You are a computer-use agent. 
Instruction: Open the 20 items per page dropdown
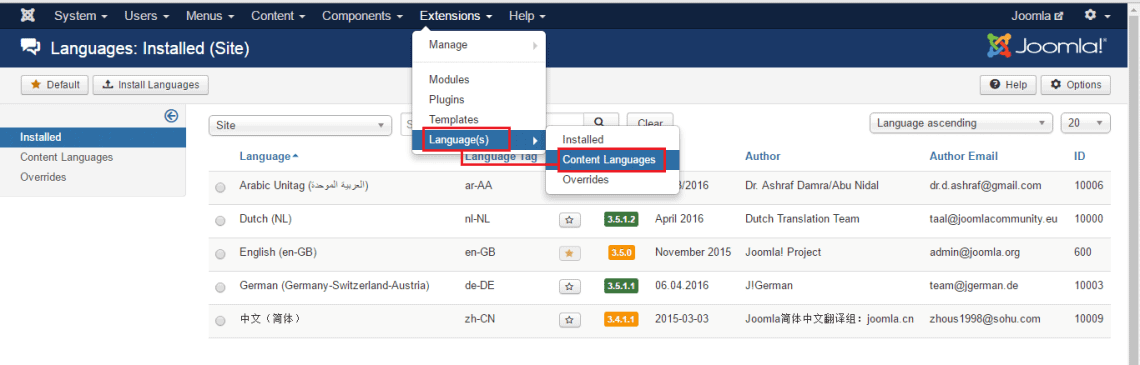point(1085,123)
